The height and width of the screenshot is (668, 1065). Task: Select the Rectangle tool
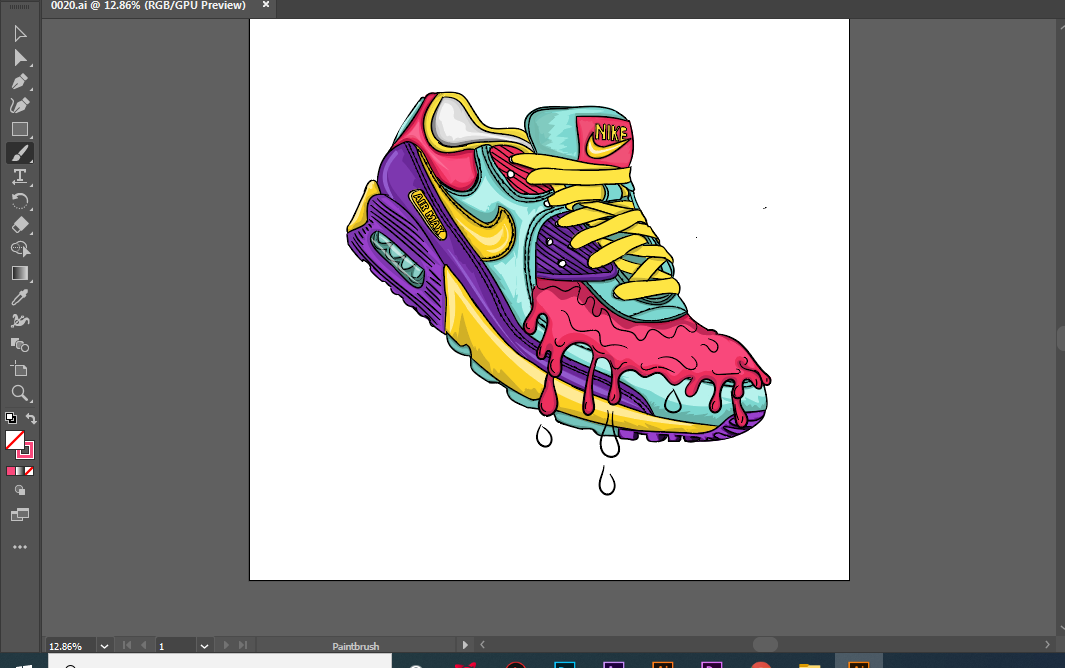(x=20, y=129)
